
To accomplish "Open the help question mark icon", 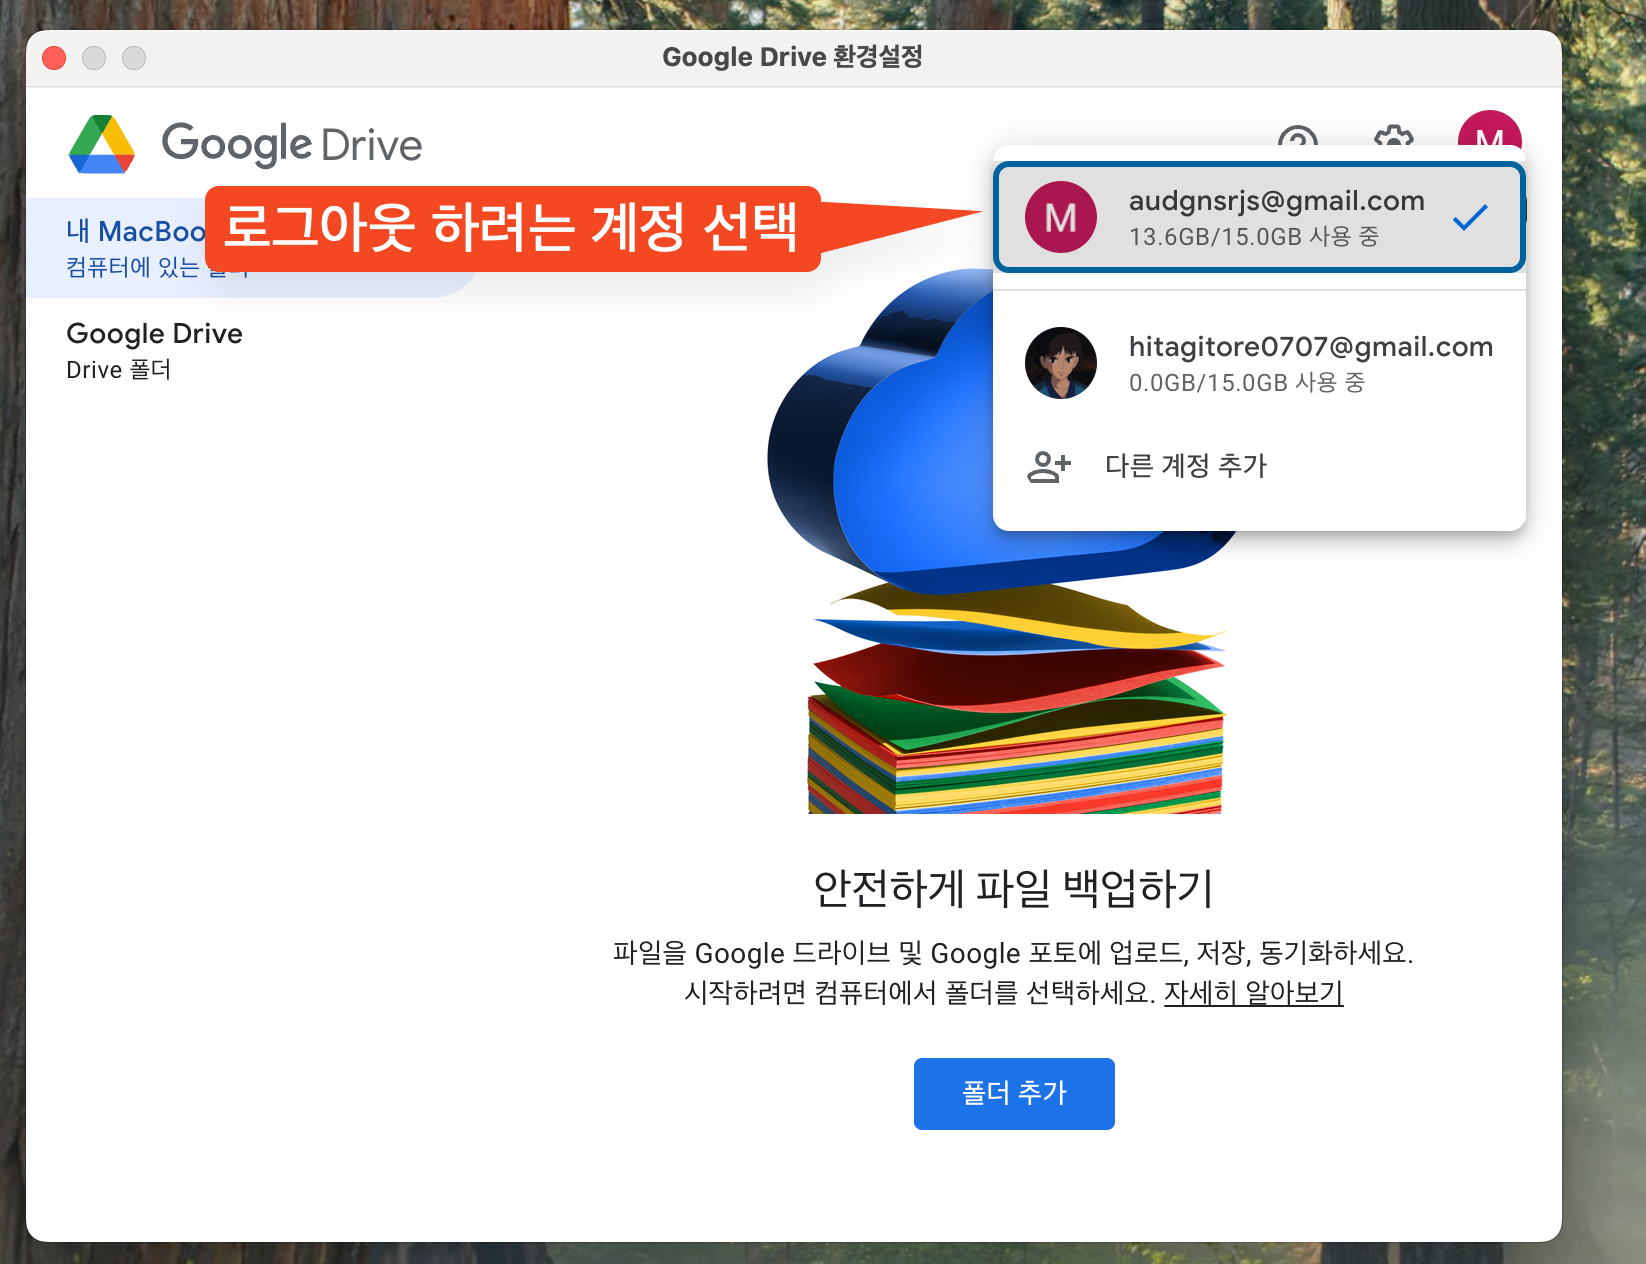I will coord(1297,136).
